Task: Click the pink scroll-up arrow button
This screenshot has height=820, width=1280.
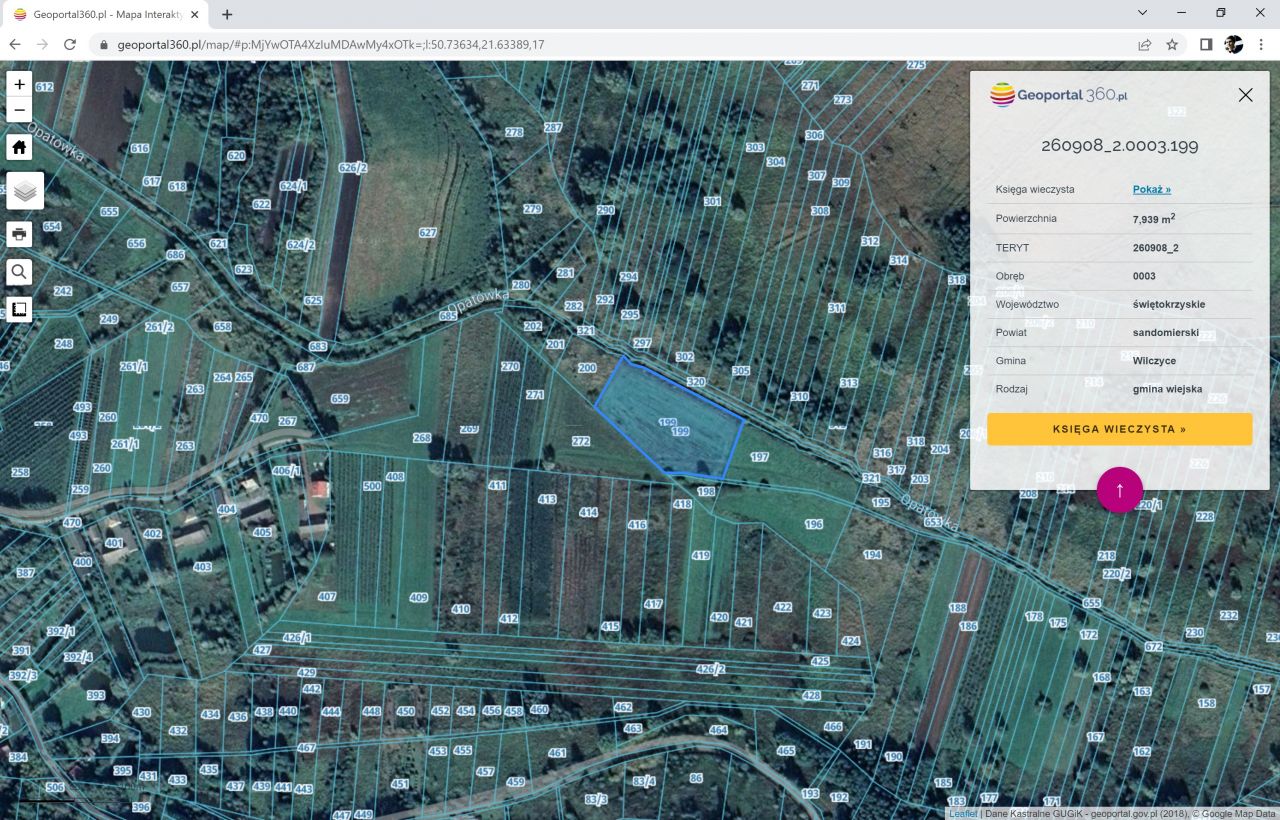Action: tap(1119, 490)
